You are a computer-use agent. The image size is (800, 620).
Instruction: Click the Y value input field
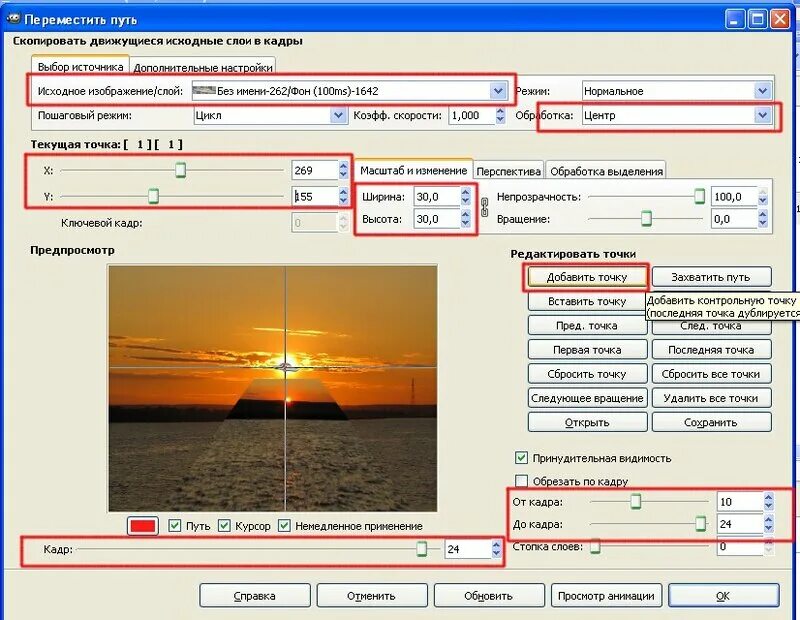[315, 196]
